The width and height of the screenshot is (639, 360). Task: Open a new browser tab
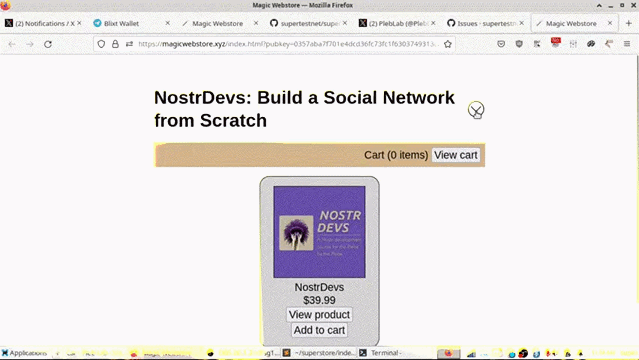pos(628,24)
